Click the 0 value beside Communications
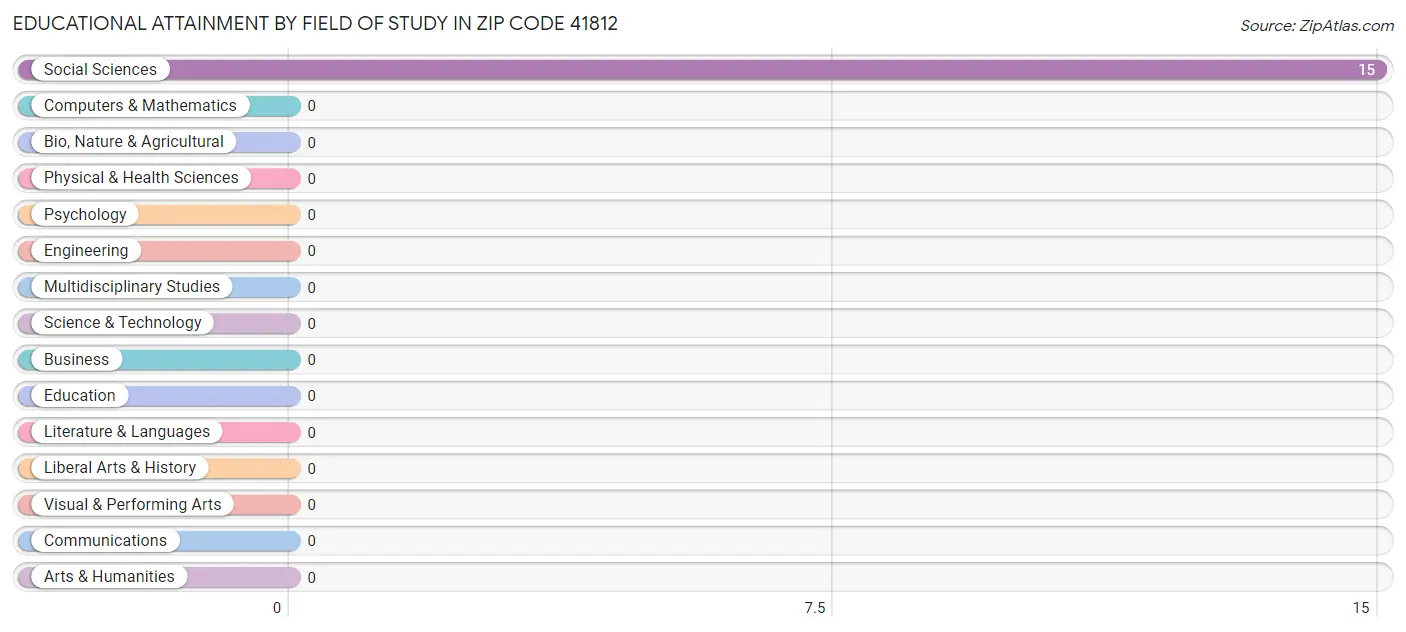Image resolution: width=1406 pixels, height=632 pixels. click(312, 541)
